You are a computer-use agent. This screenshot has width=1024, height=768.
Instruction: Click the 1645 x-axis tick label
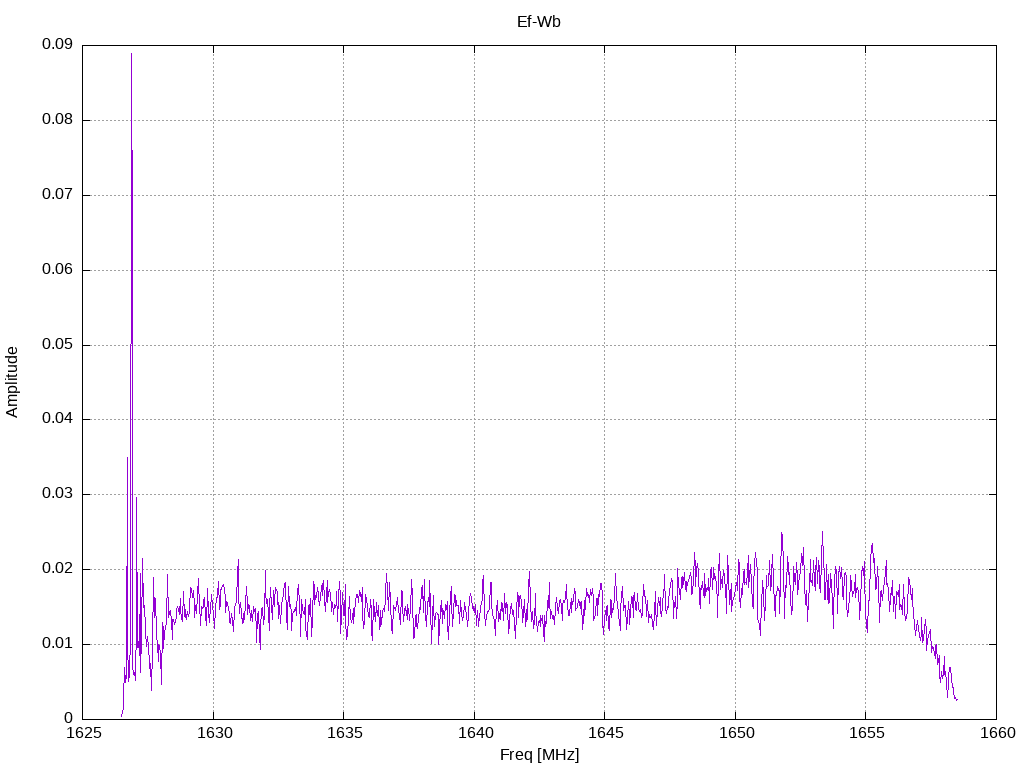tap(604, 734)
